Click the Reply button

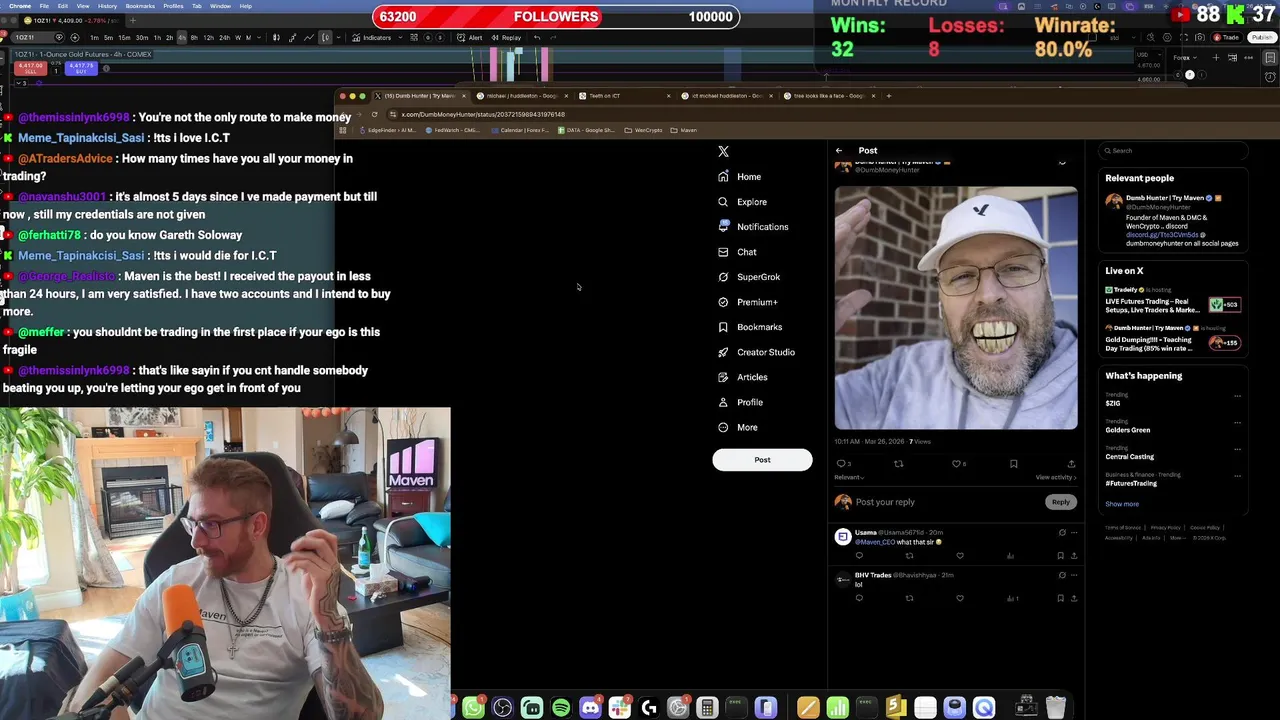click(x=1061, y=502)
